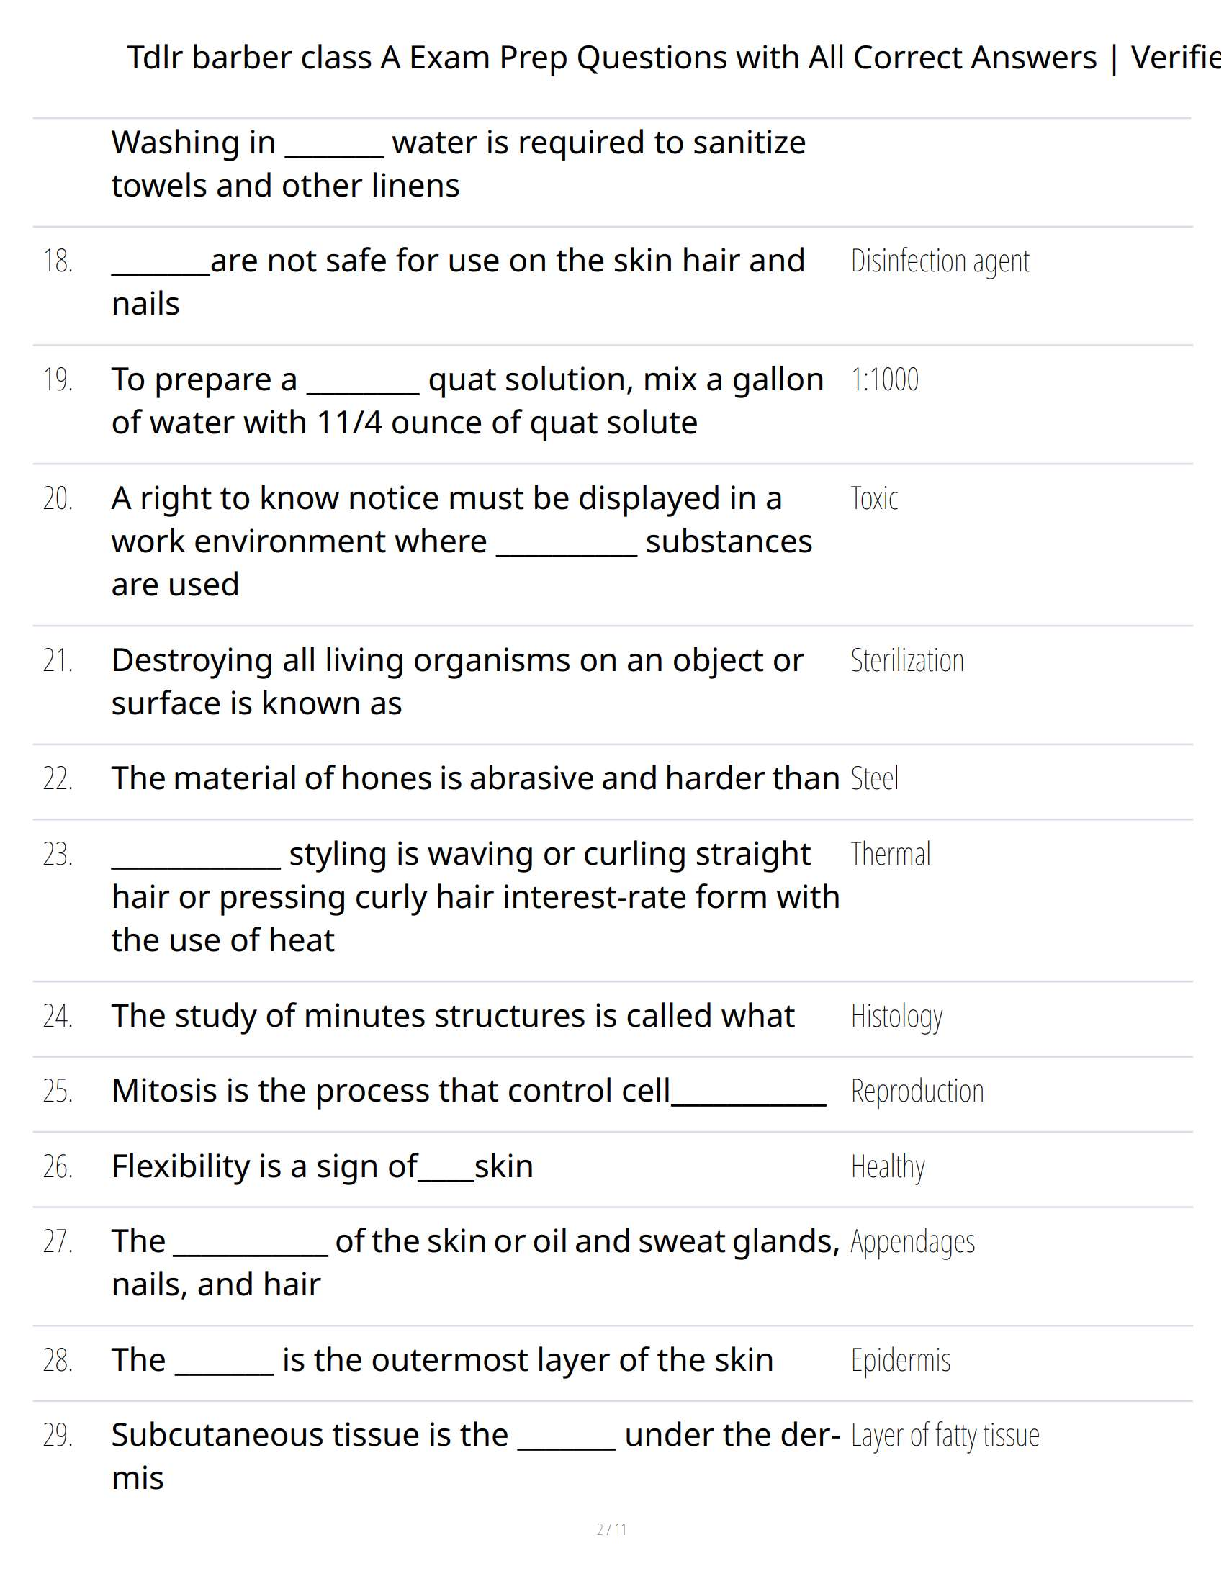Click the document title heading text
Image resolution: width=1224 pixels, height=1584 pixels.
coord(672,58)
